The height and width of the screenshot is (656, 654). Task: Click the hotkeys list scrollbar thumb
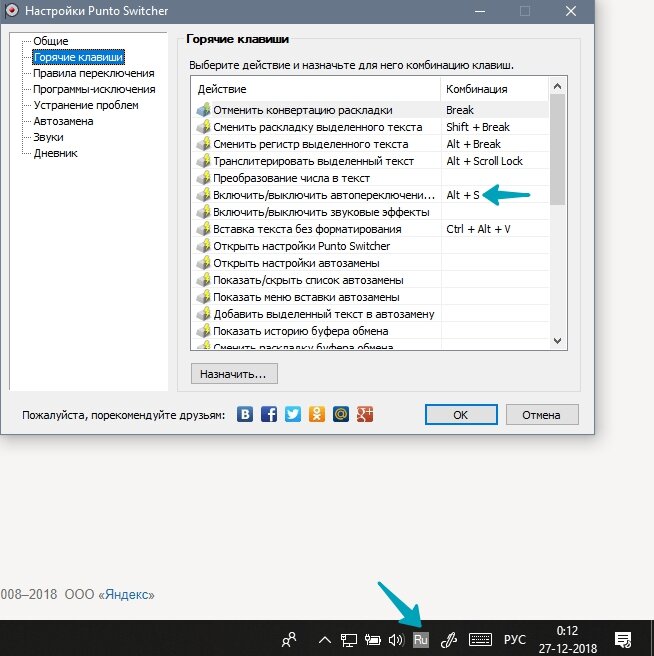[x=557, y=149]
